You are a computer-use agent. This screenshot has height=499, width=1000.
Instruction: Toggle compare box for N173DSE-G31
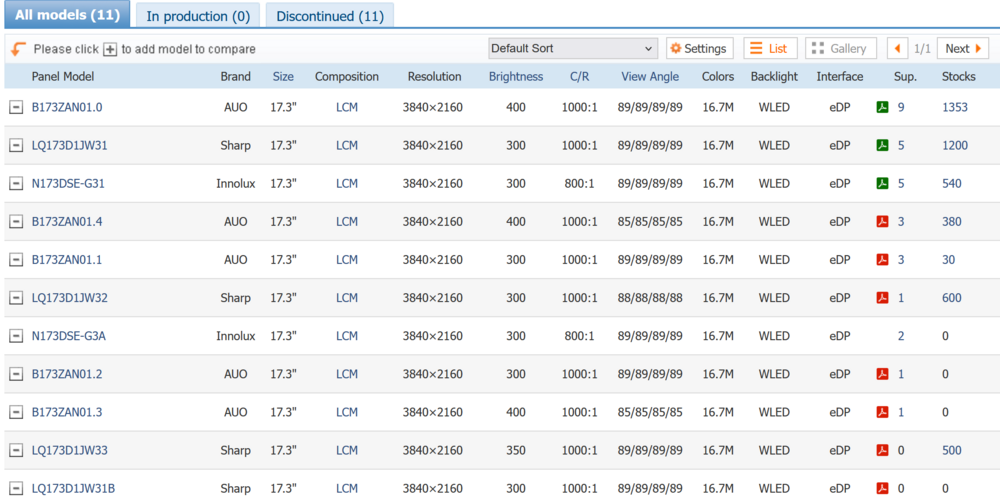click(x=16, y=183)
